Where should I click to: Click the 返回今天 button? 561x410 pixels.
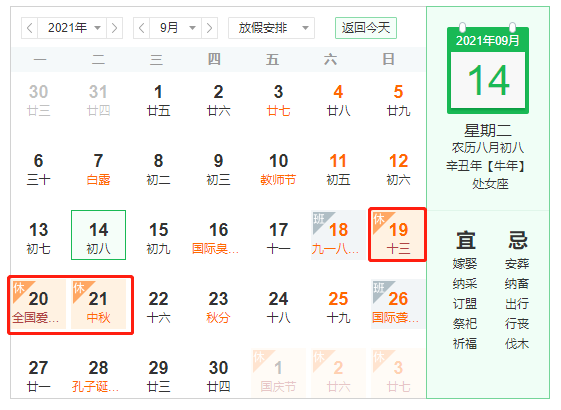click(366, 28)
